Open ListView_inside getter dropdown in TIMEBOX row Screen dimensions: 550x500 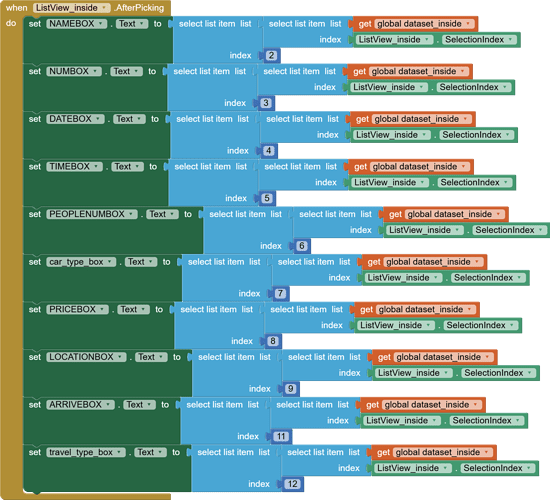coord(390,182)
